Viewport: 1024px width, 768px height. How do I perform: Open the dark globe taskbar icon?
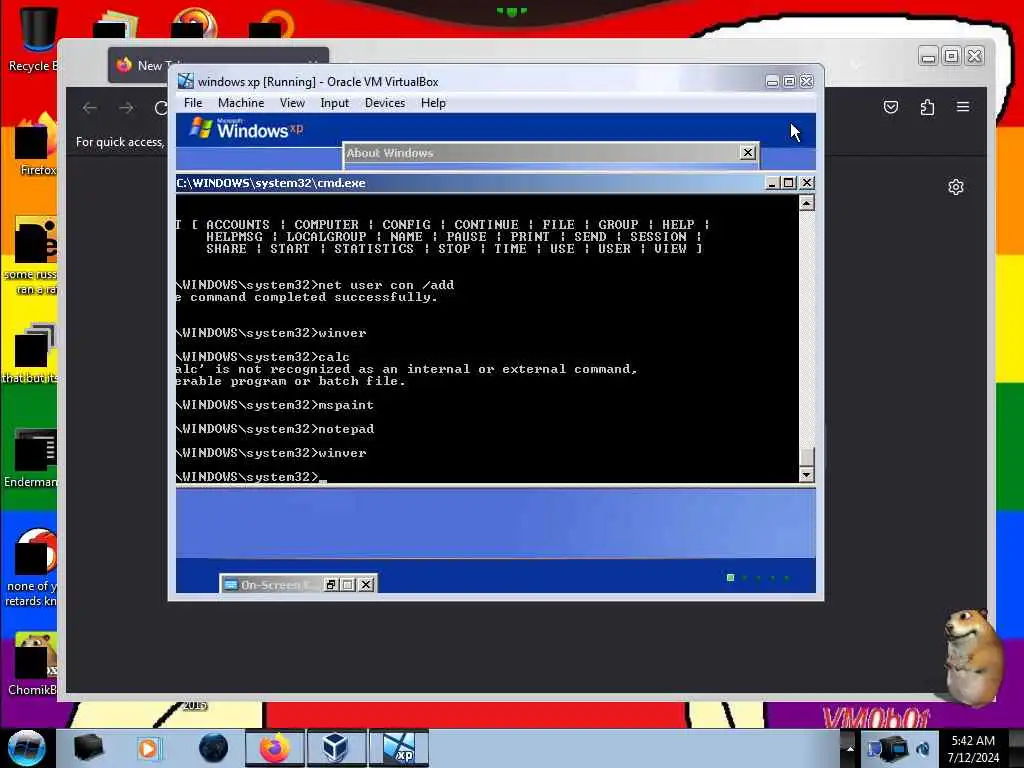[x=214, y=748]
